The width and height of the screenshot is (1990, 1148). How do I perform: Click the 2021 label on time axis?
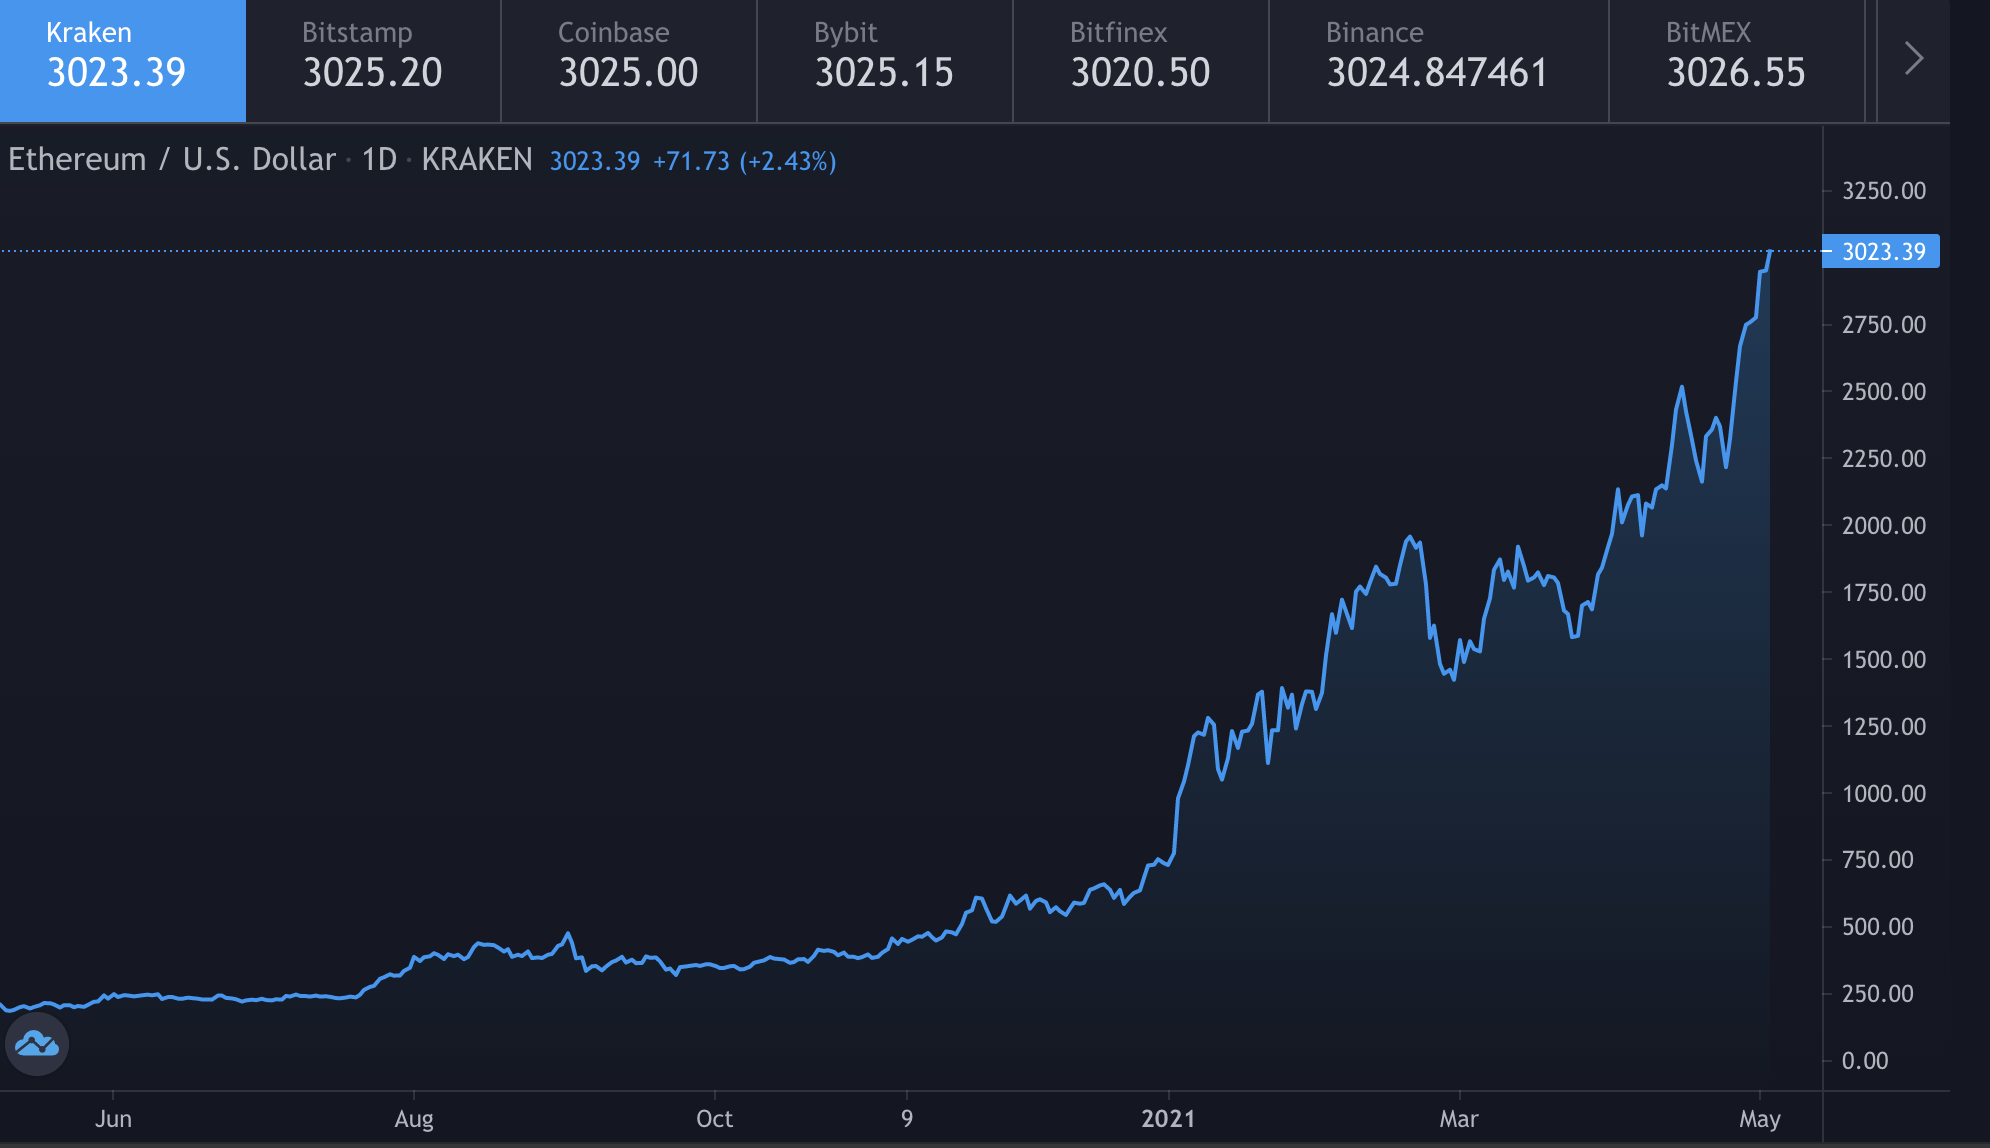tap(1168, 1118)
